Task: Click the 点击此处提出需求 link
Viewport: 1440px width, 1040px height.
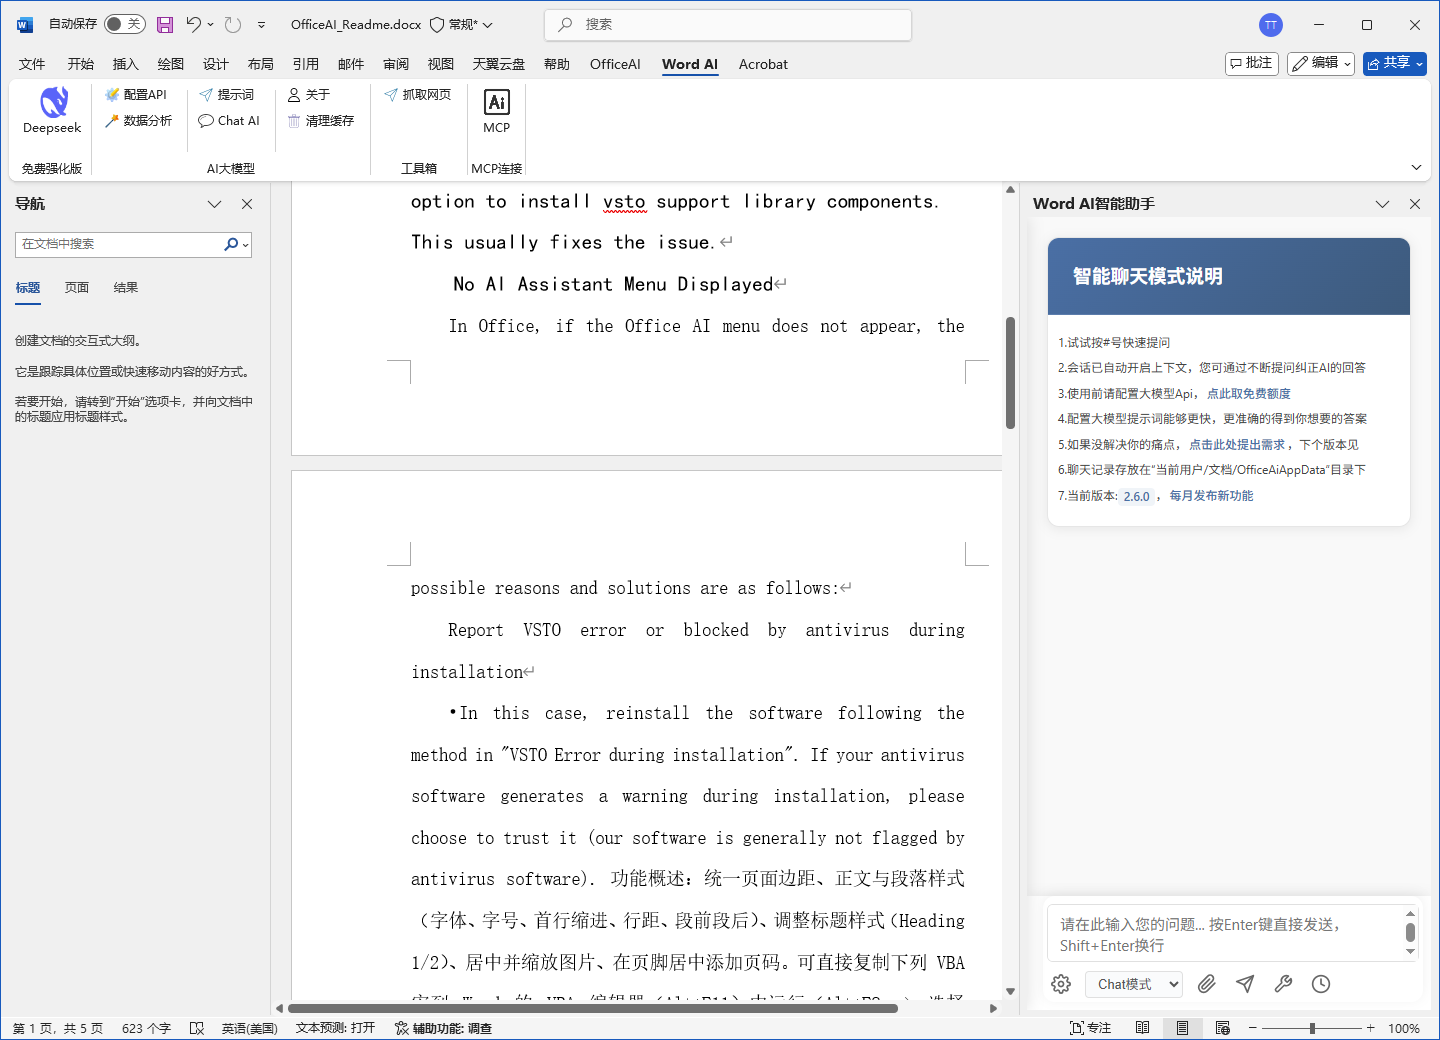Action: click(x=1238, y=445)
